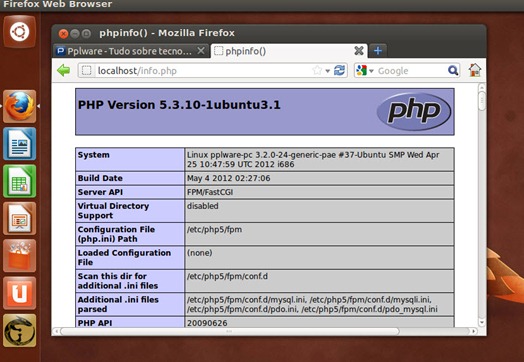Click the localhost/info.php address field
Viewport: 524px width, 362px height.
tap(212, 71)
